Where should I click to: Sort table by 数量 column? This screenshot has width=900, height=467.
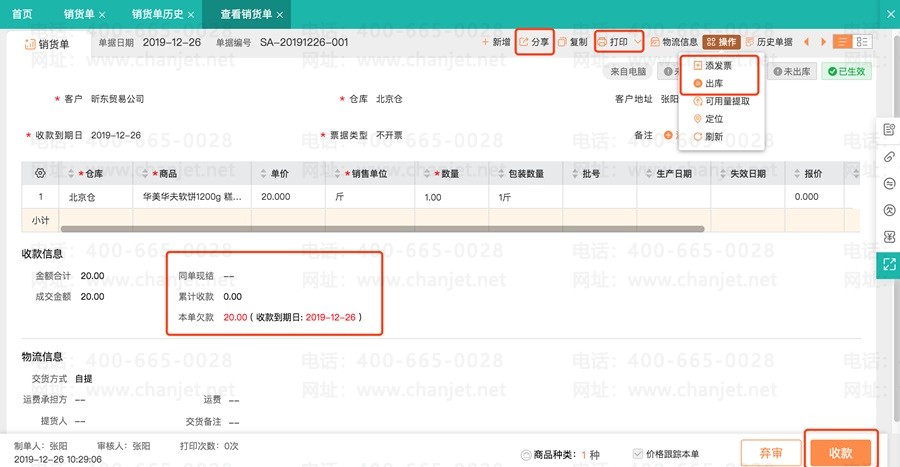(426, 173)
